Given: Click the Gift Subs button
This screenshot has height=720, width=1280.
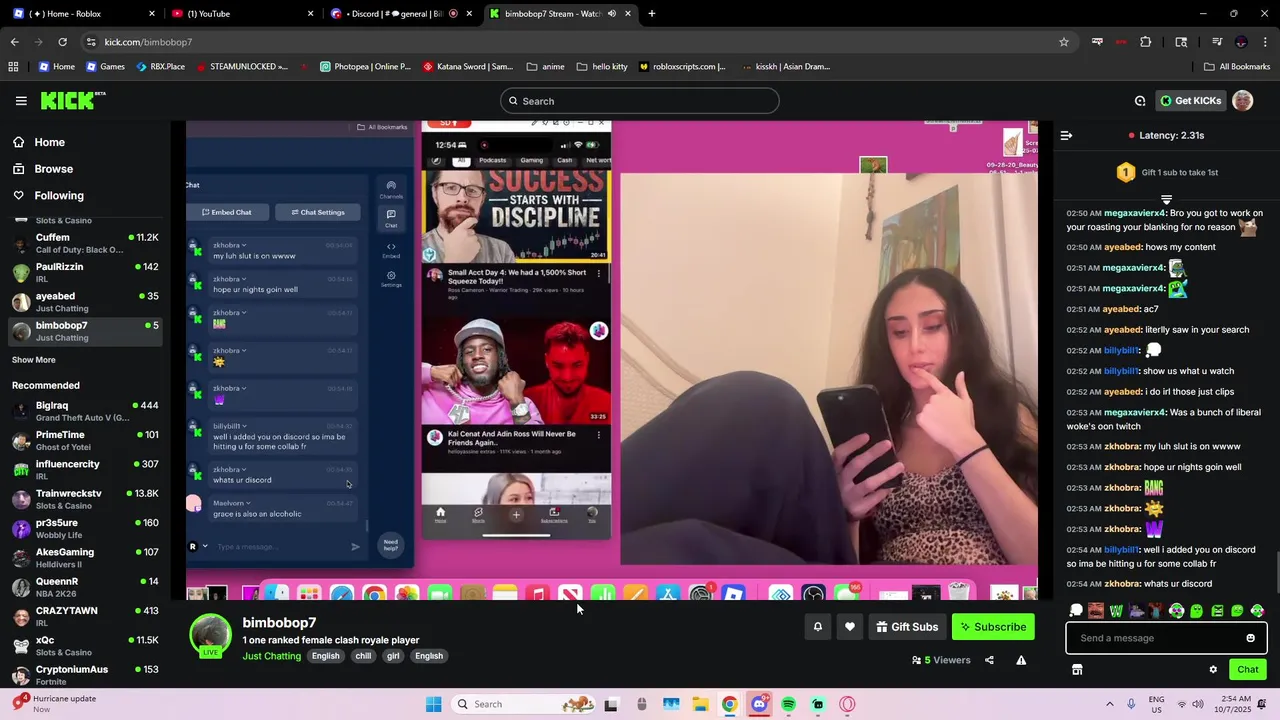Looking at the screenshot, I should tap(907, 627).
